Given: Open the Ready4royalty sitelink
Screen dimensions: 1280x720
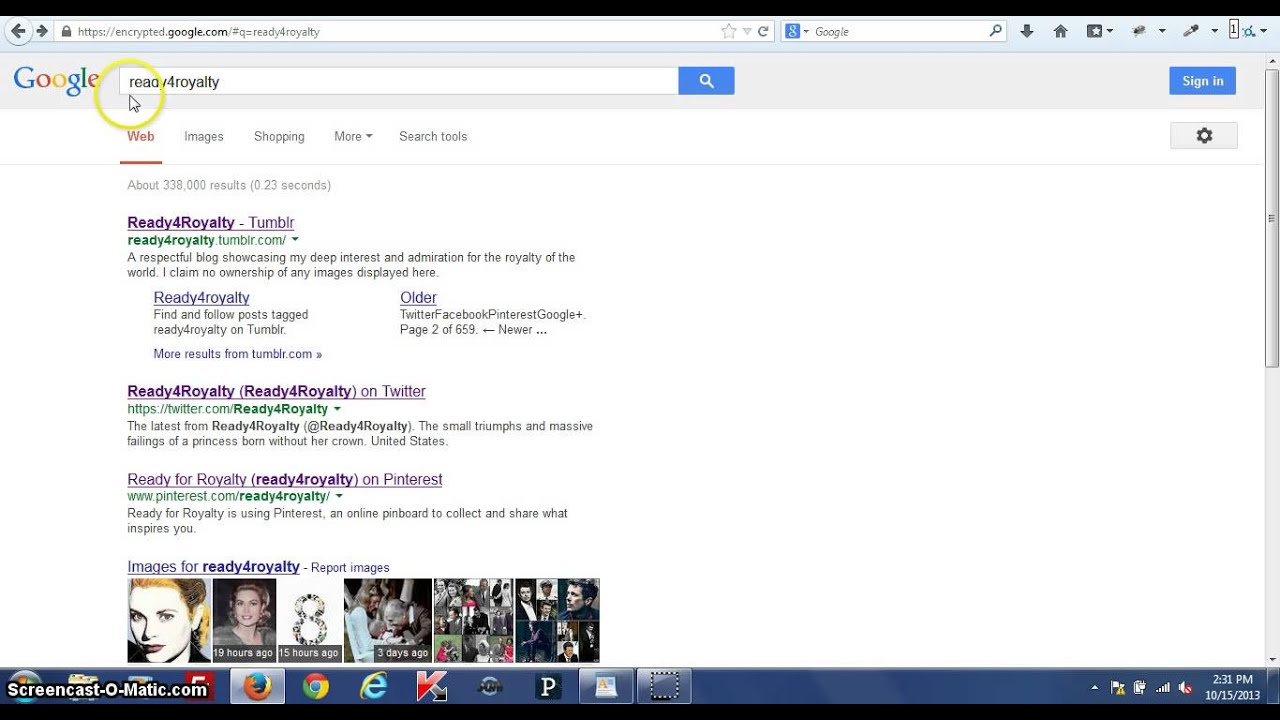Looking at the screenshot, I should pyautogui.click(x=201, y=297).
